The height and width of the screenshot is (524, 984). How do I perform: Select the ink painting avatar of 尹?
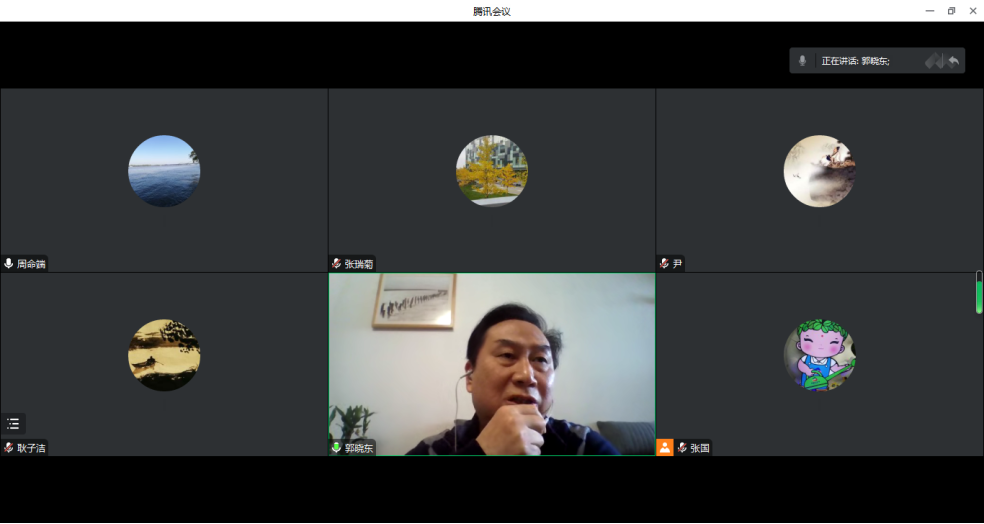pos(820,171)
